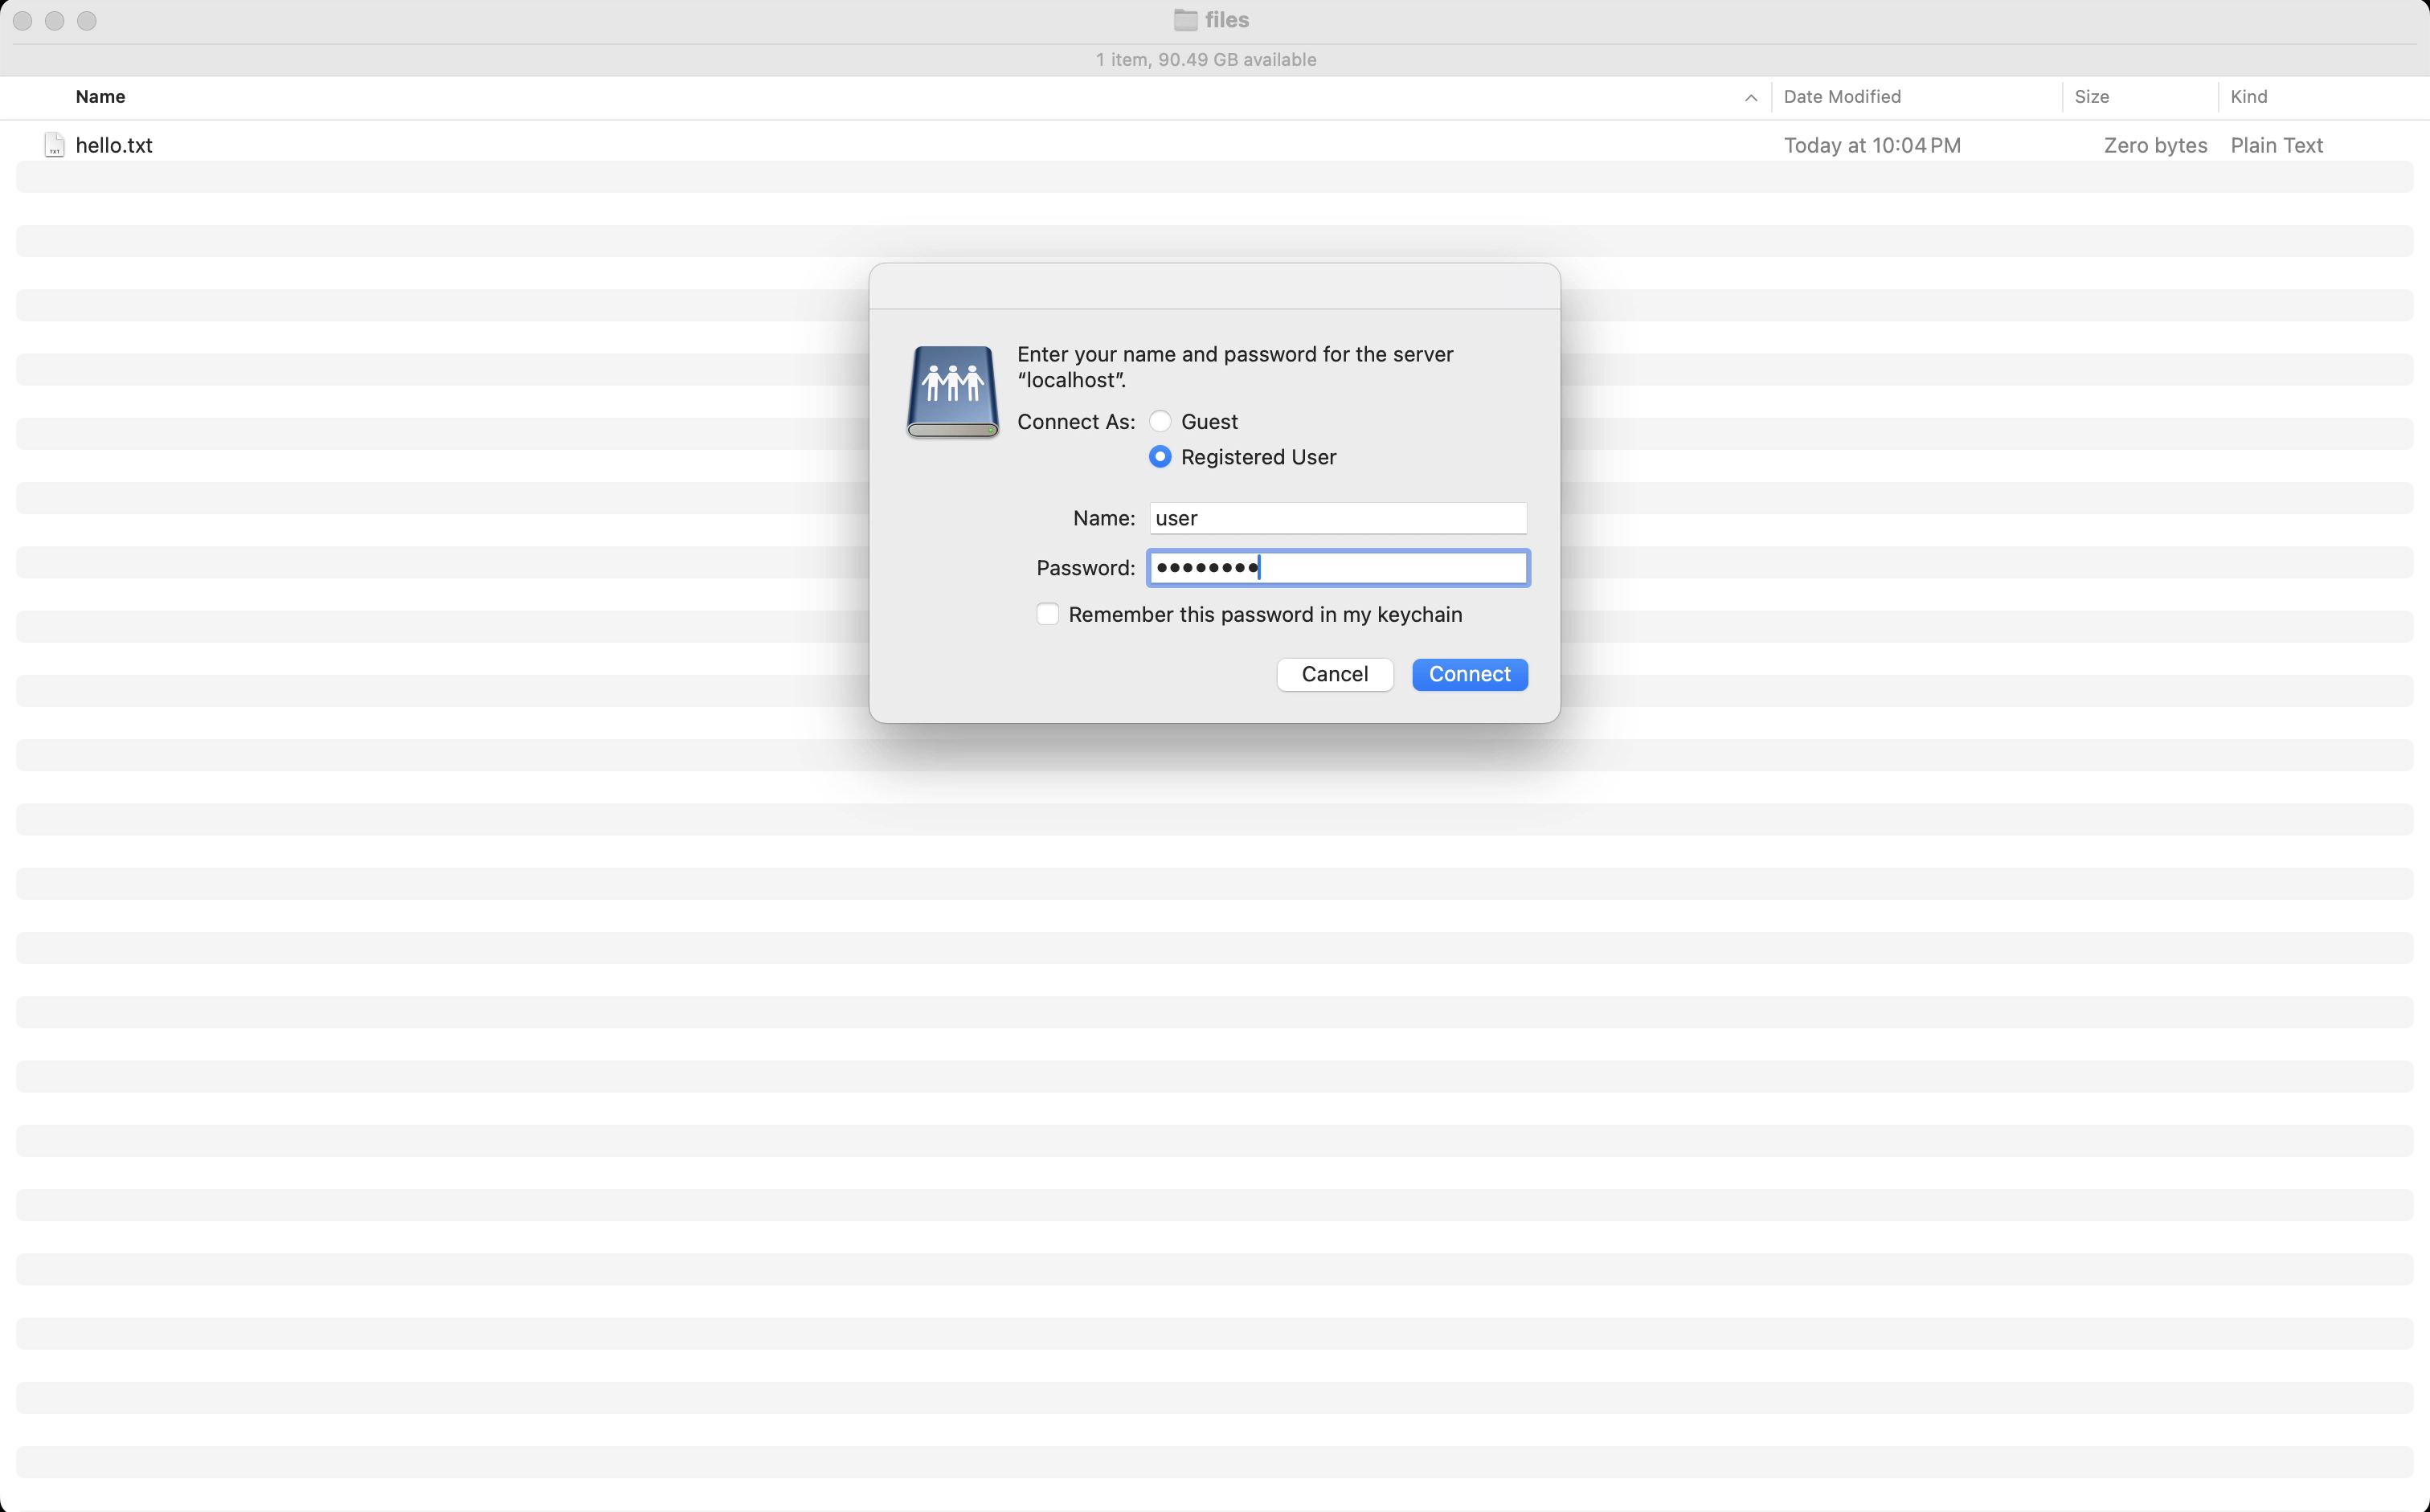
Task: Click the Size column header
Action: click(2091, 96)
